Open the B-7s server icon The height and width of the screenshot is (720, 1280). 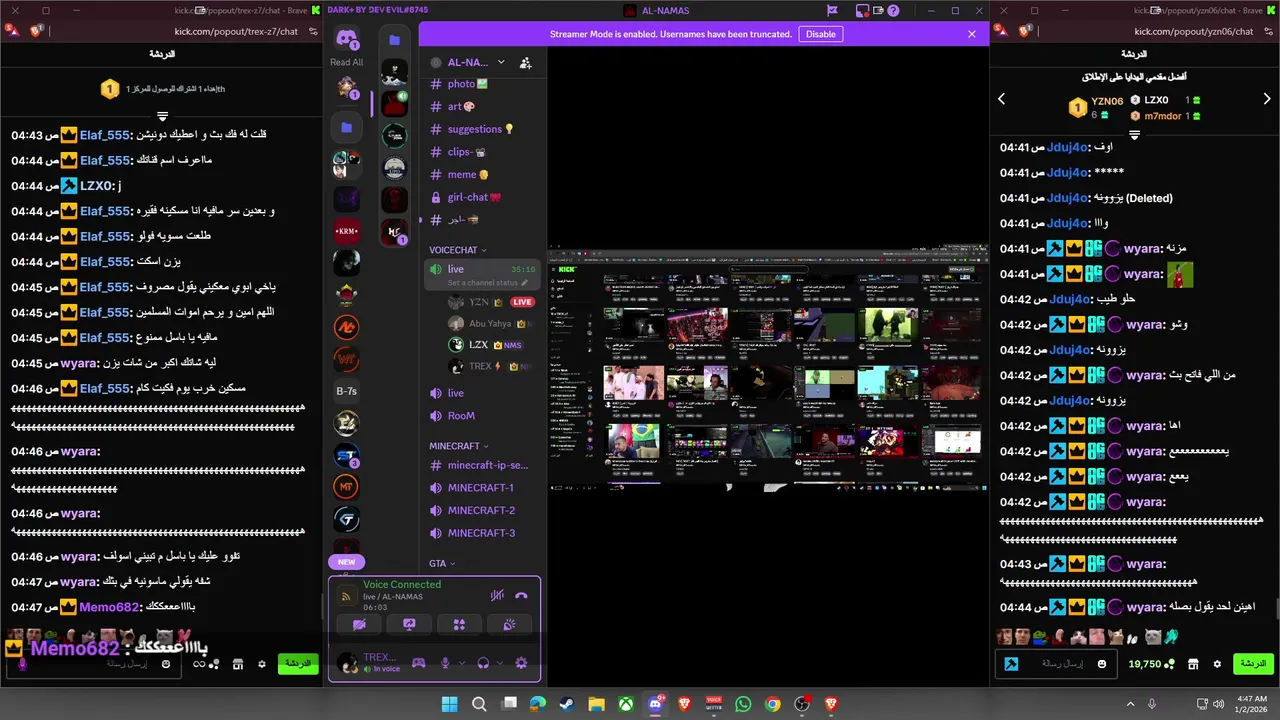click(x=347, y=391)
